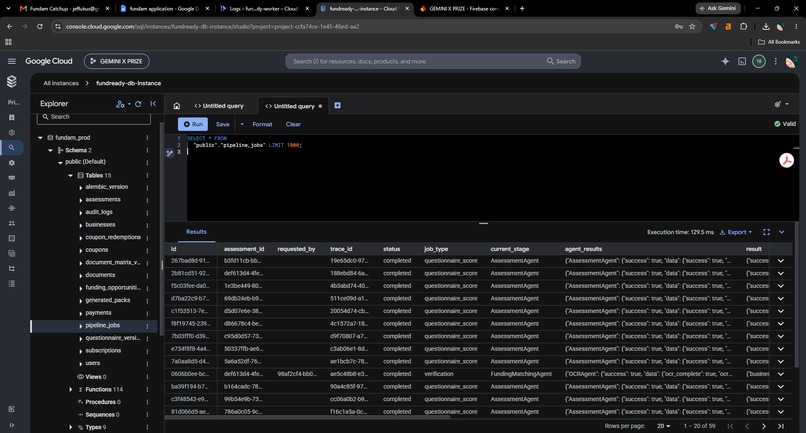Click the FundingMatchingAgent stage cell
Viewport: 806px width, 433px height.
521,374
